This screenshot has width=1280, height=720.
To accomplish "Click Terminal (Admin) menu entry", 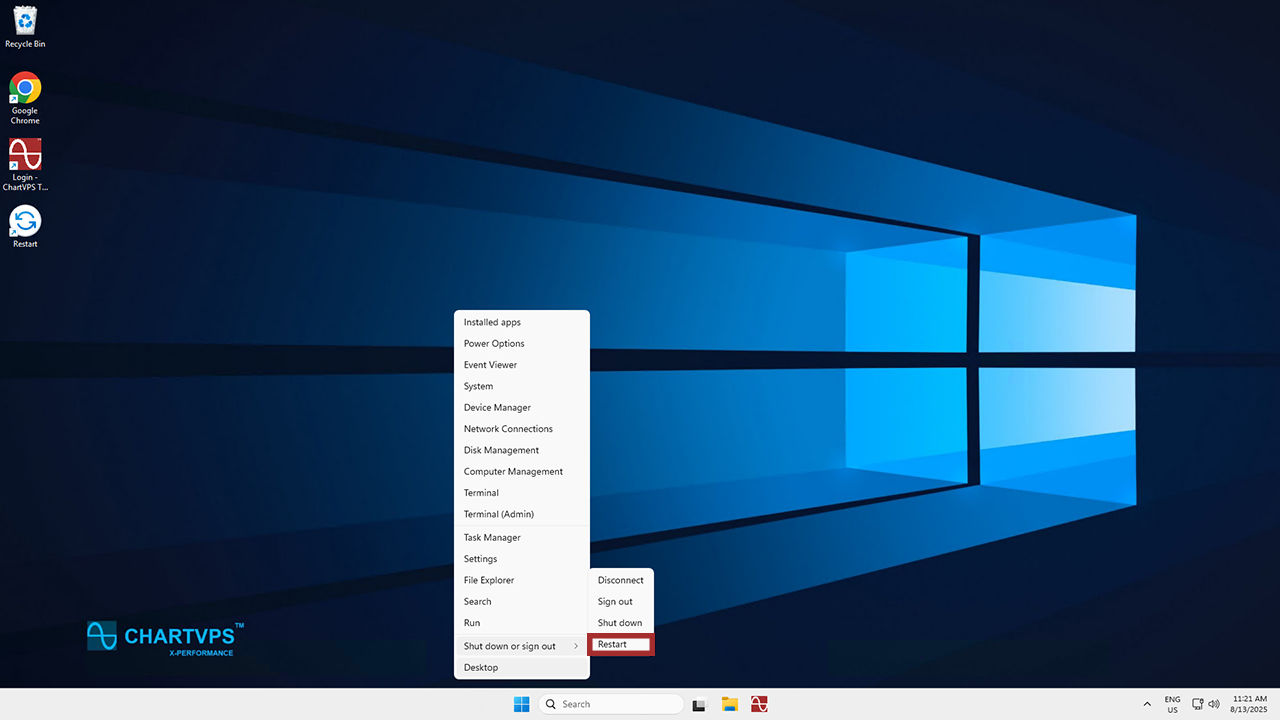I will pos(498,514).
